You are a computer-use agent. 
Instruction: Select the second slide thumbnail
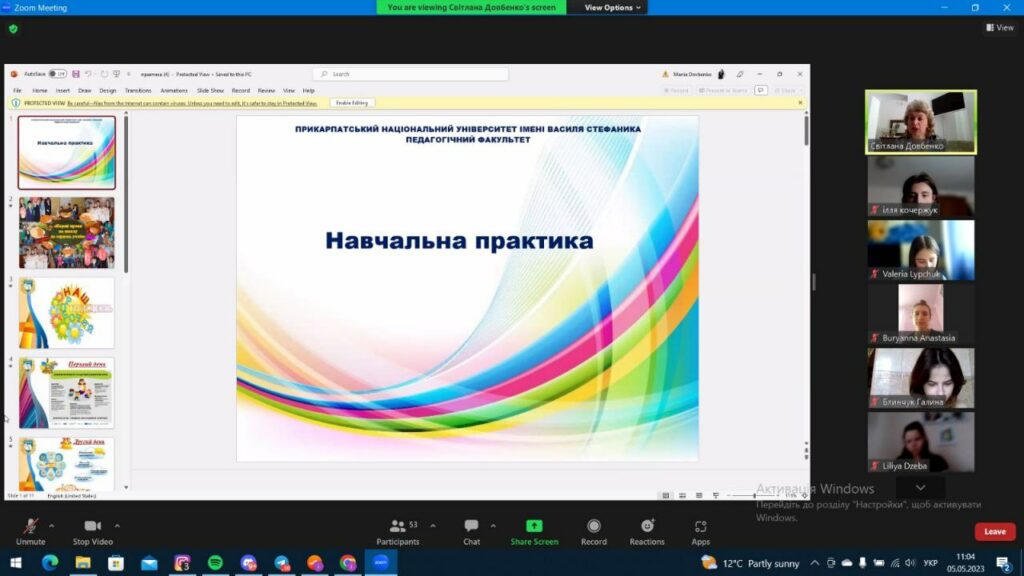pyautogui.click(x=67, y=232)
